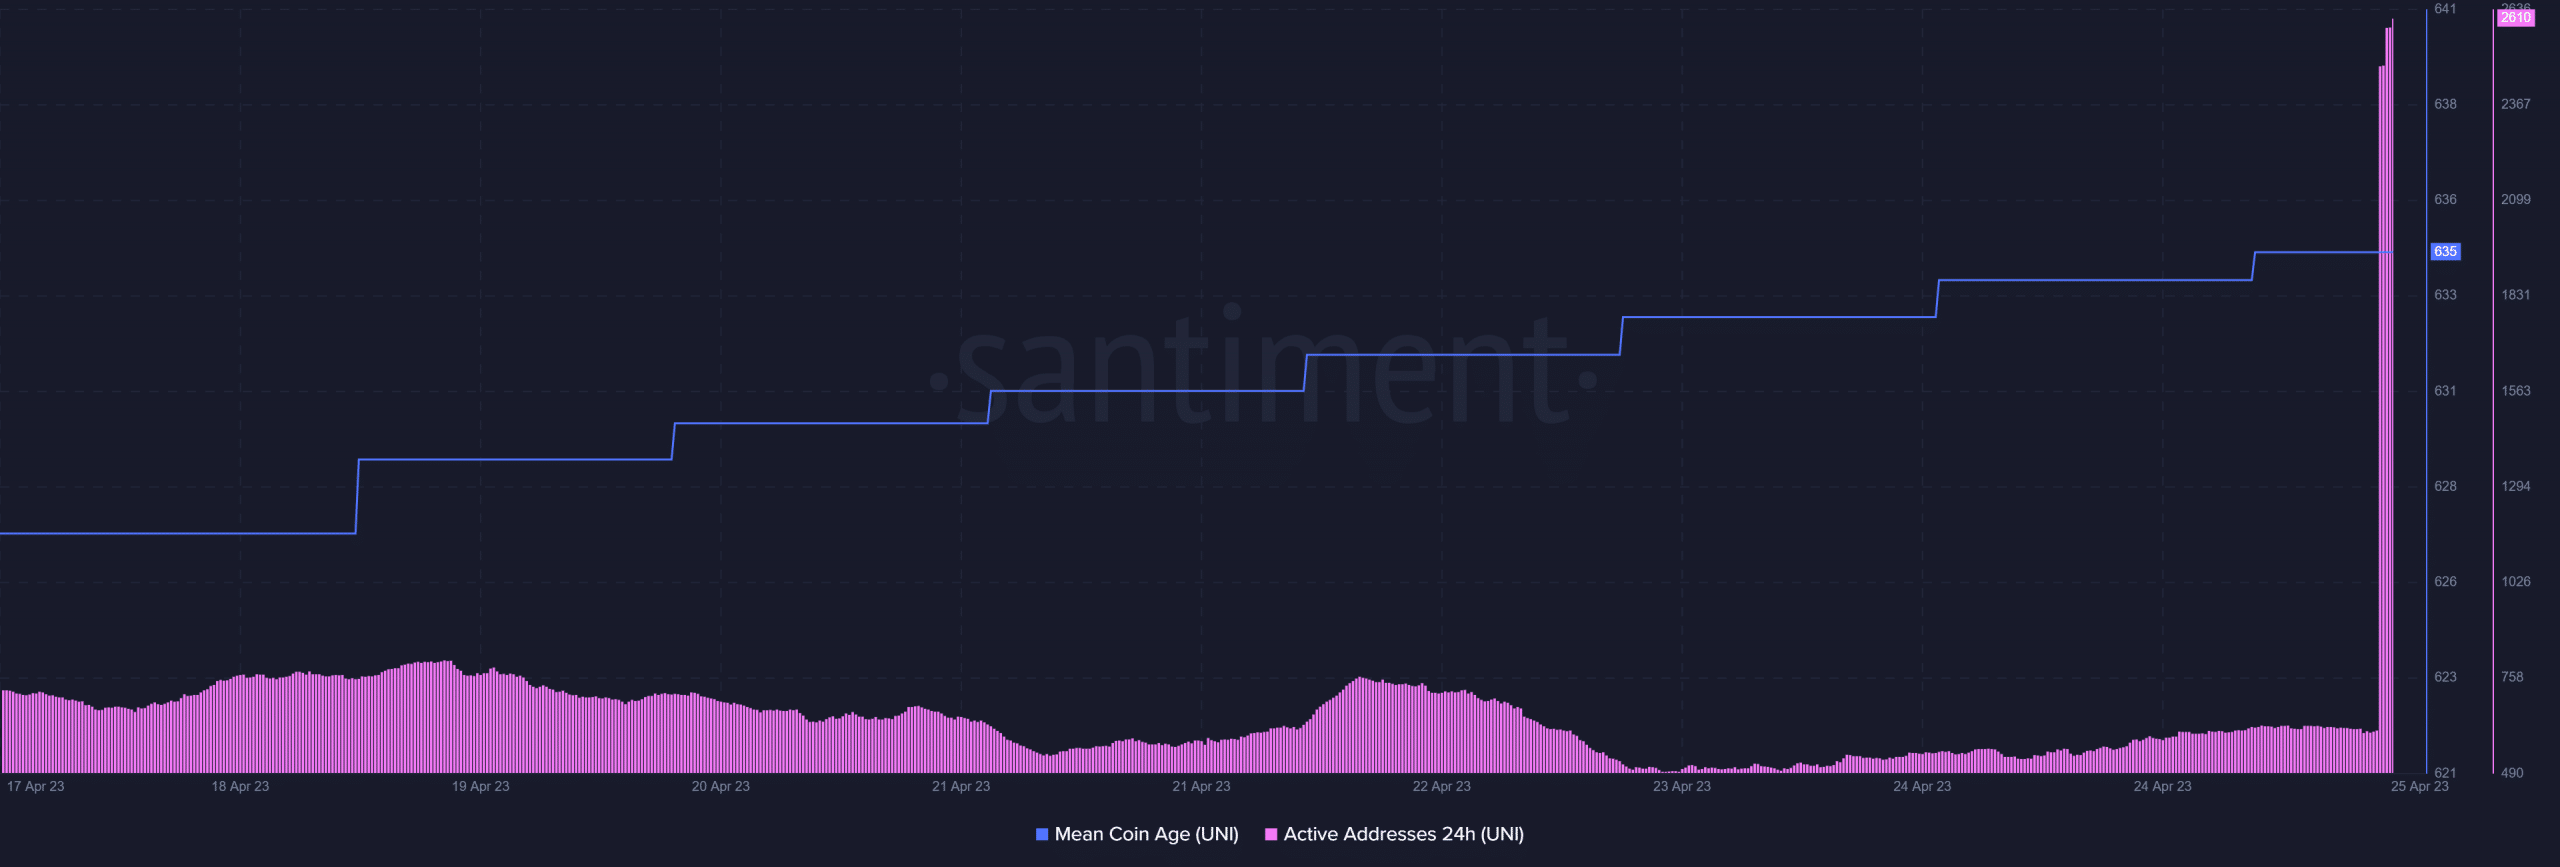Toggle the Active Addresses 24h (UNI) legend label
This screenshot has width=2560, height=867.
(1403, 834)
